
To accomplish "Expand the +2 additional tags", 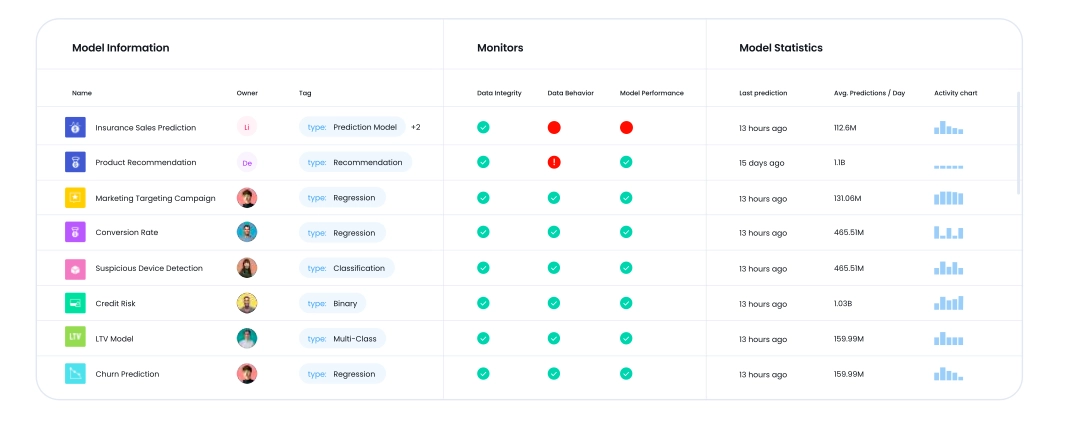I will [415, 127].
